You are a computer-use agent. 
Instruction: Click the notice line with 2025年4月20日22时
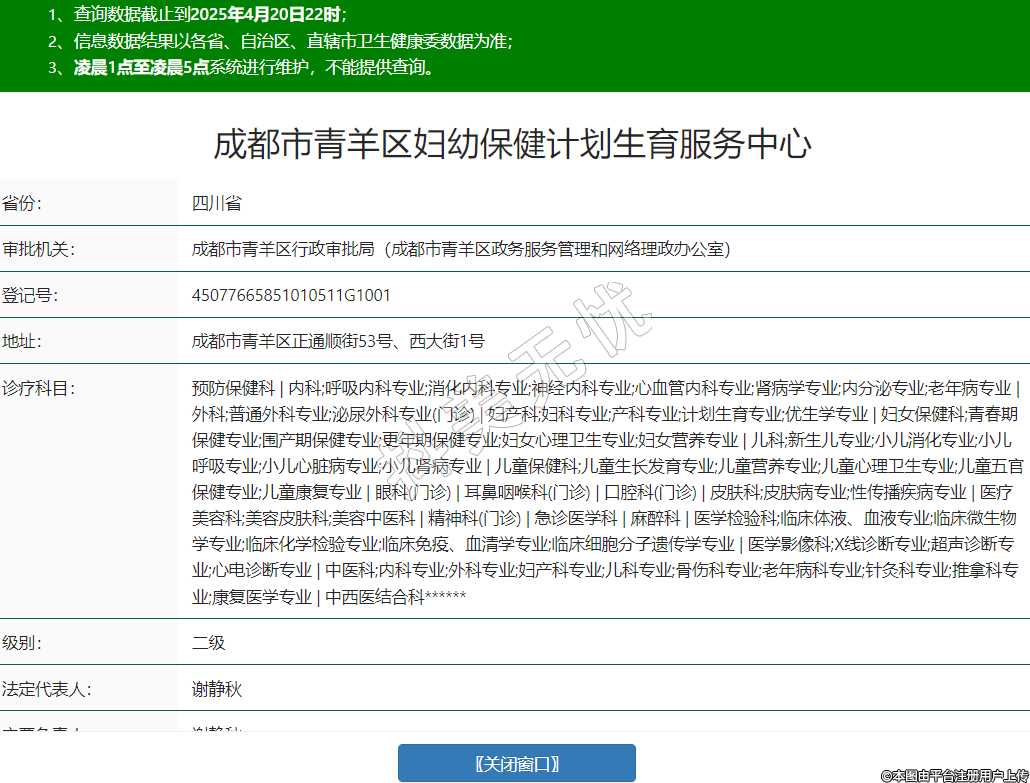[x=197, y=15]
